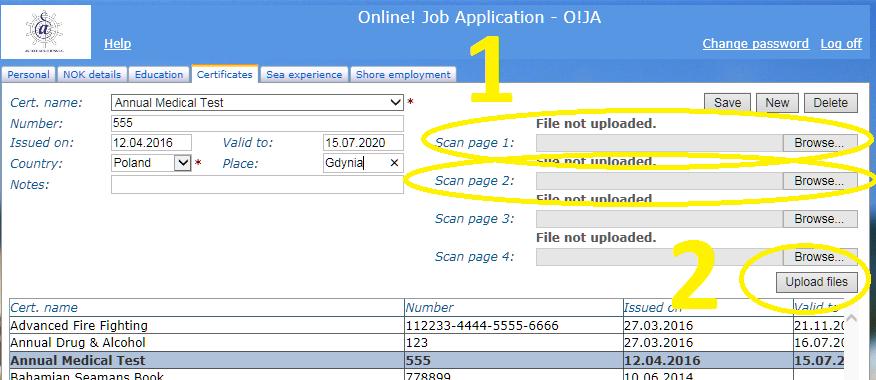Click the company logo image
The image size is (876, 380).
[x=46, y=32]
